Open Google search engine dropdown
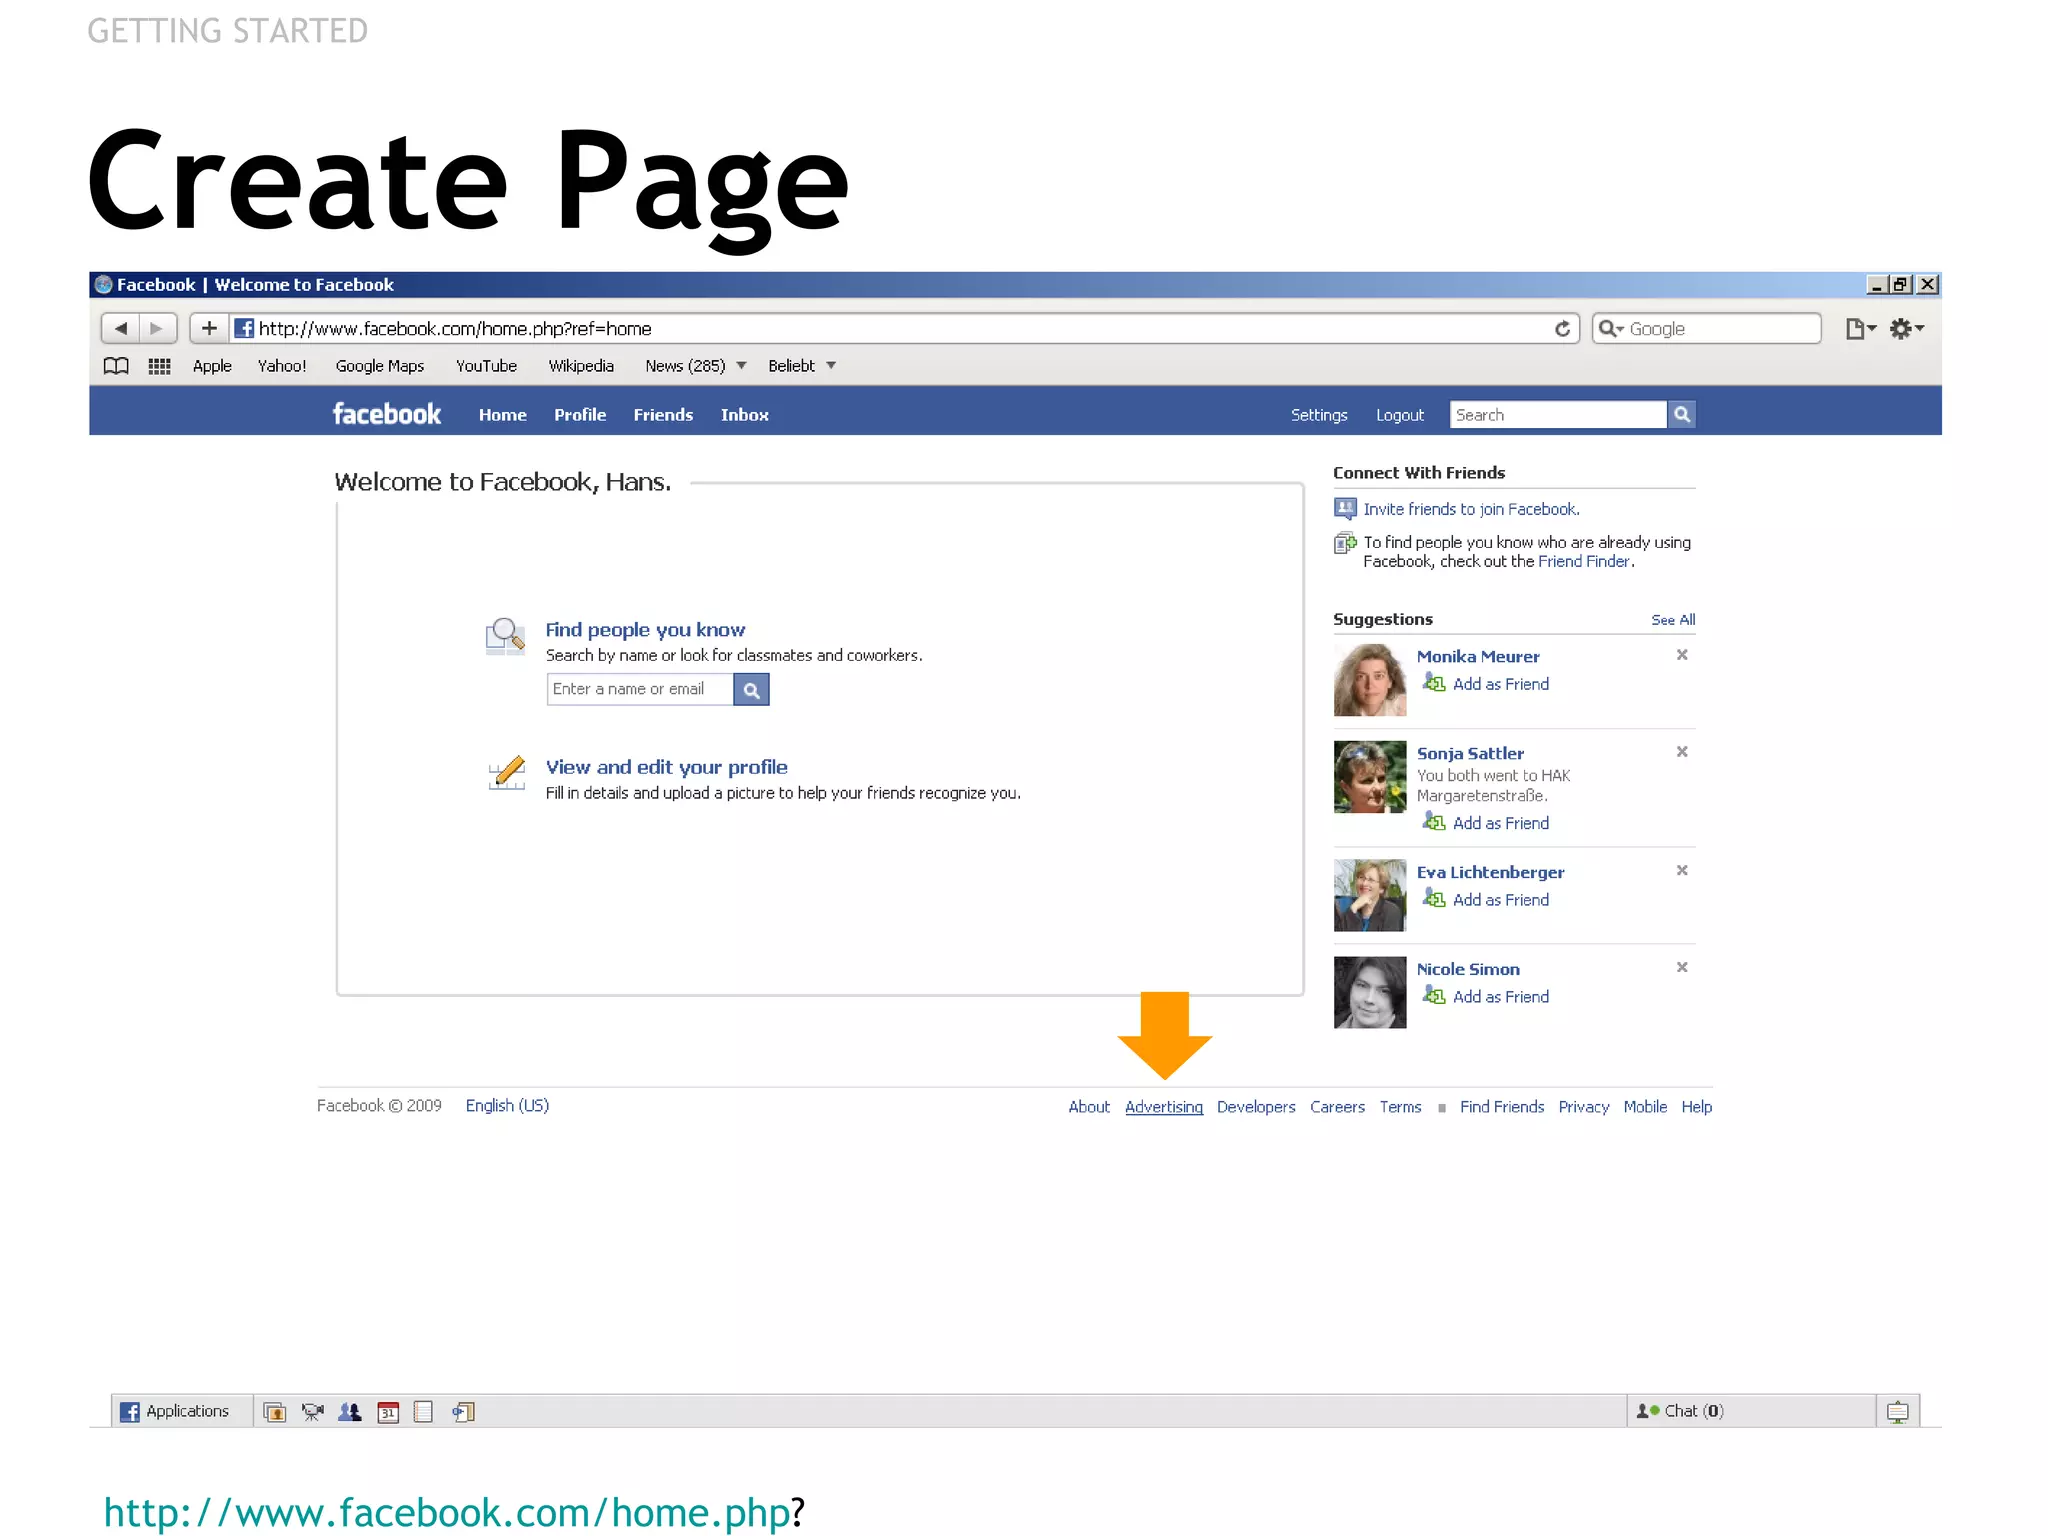 [x=1610, y=328]
